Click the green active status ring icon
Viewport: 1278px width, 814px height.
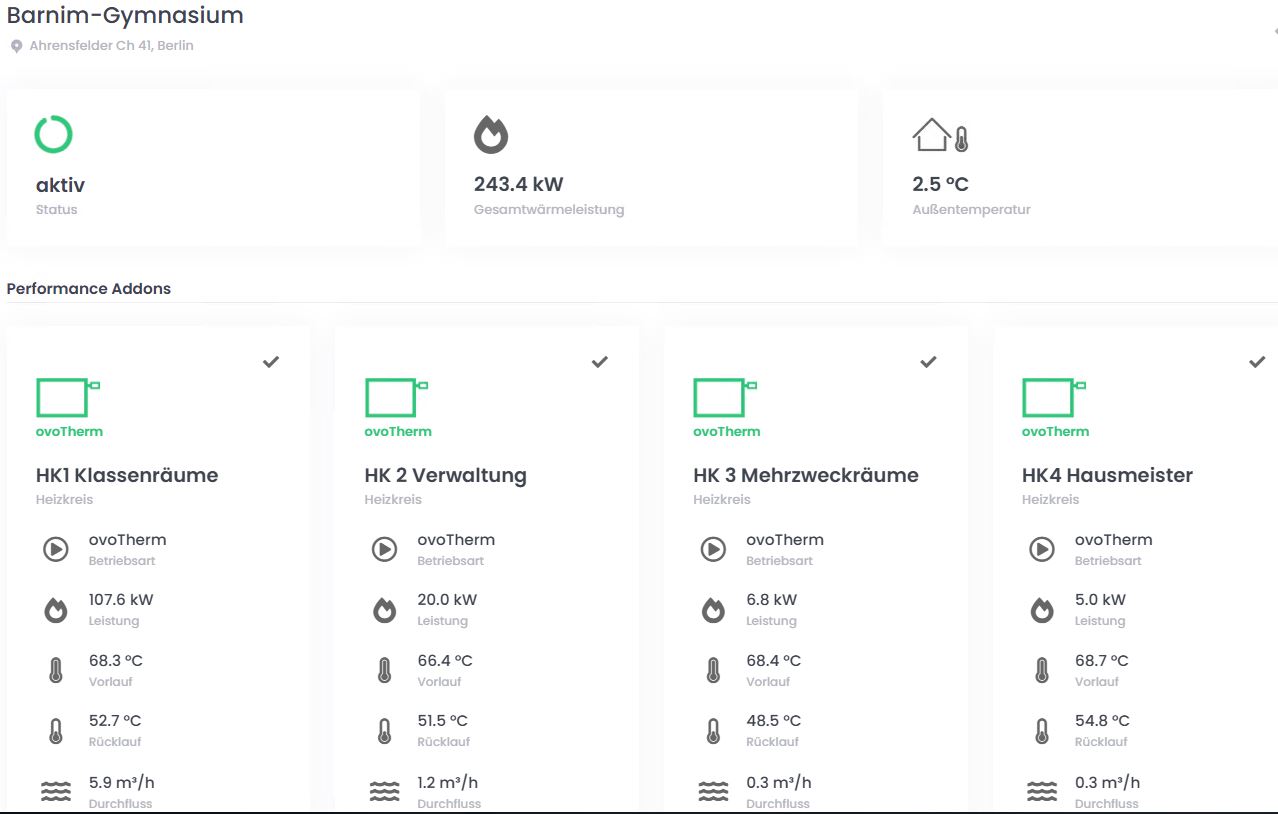tap(53, 134)
